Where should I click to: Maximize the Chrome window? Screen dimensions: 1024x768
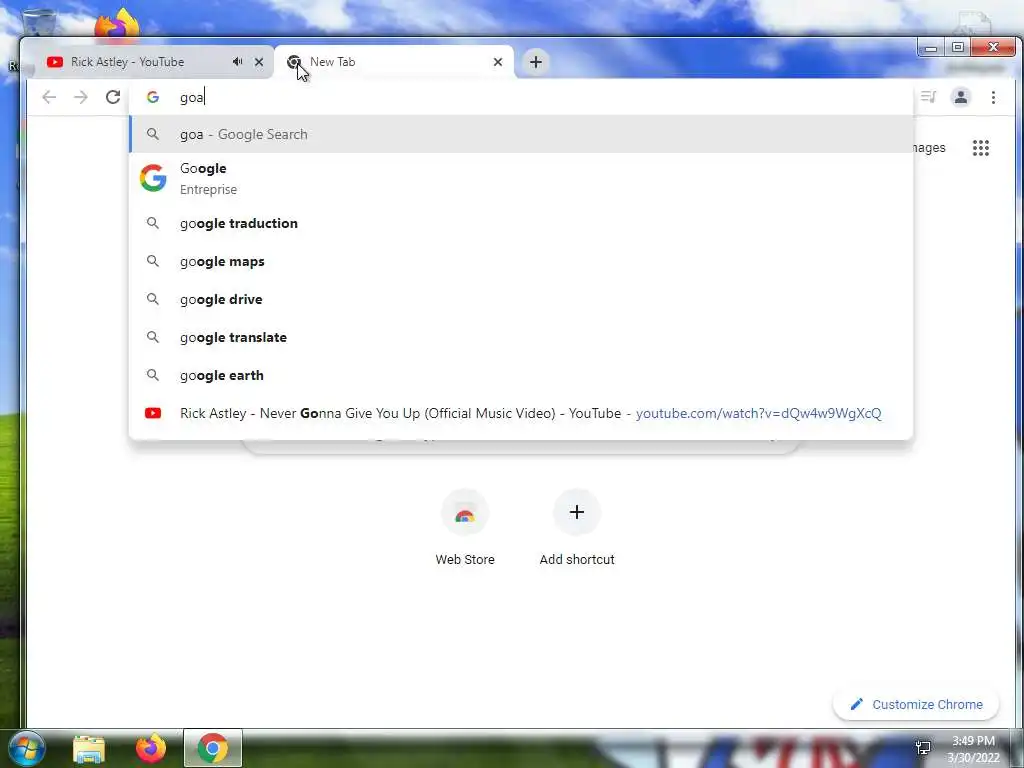(958, 48)
